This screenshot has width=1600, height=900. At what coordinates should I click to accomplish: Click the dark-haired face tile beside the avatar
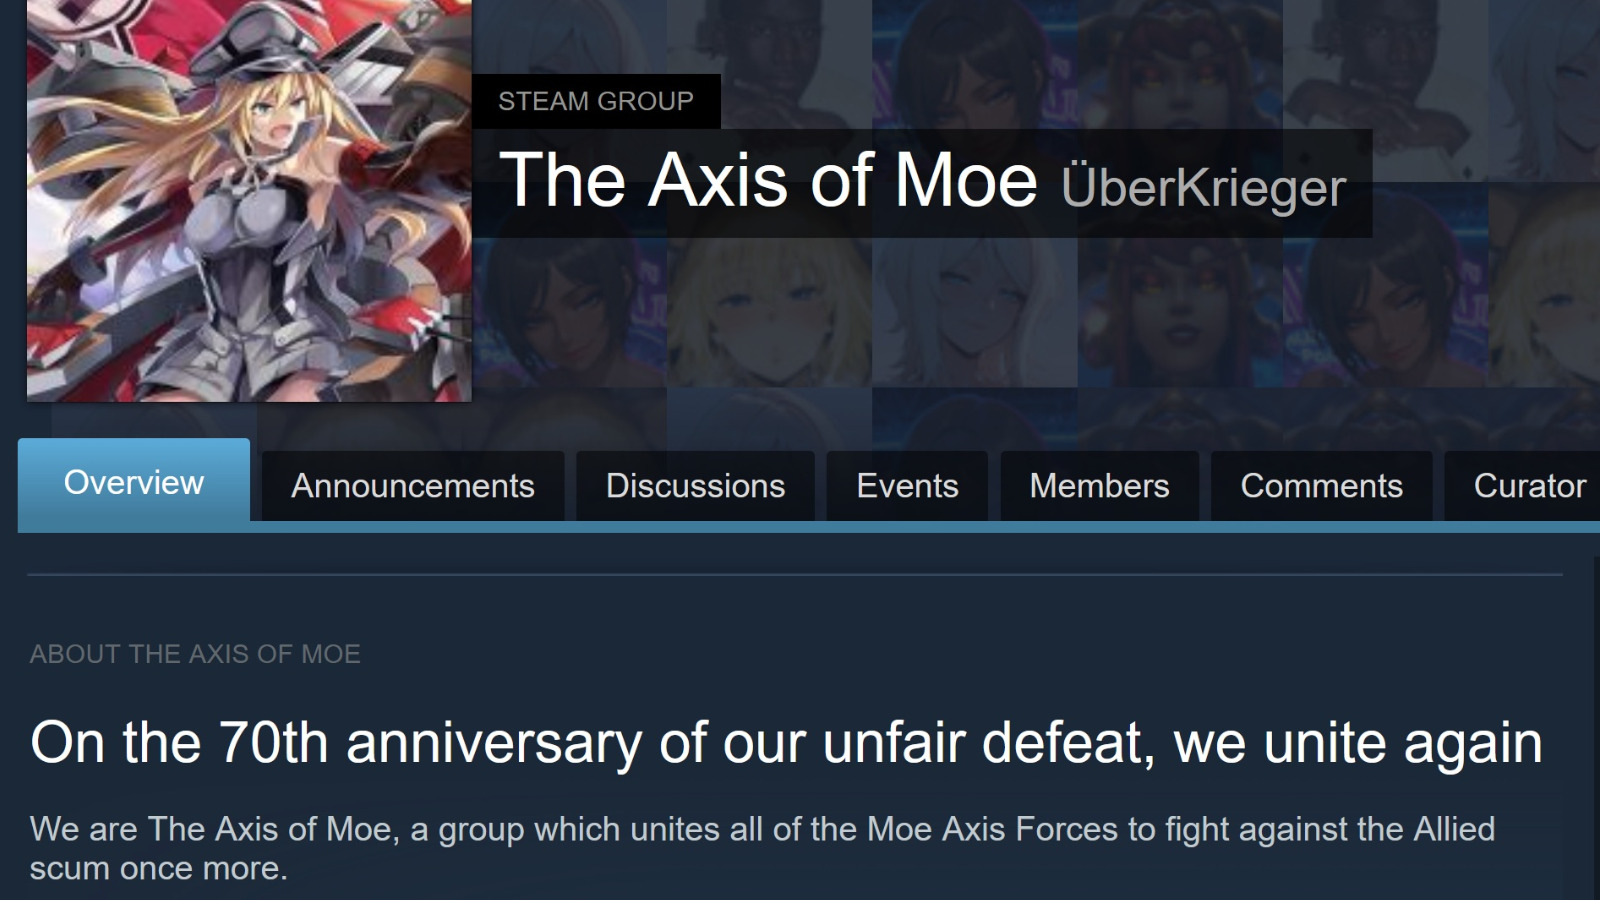pyautogui.click(x=569, y=312)
